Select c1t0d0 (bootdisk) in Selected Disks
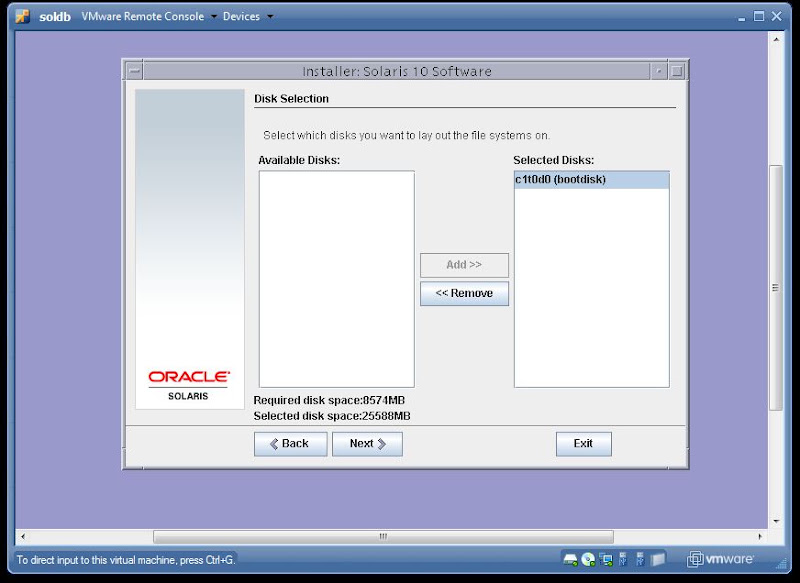This screenshot has height=583, width=800. point(592,180)
